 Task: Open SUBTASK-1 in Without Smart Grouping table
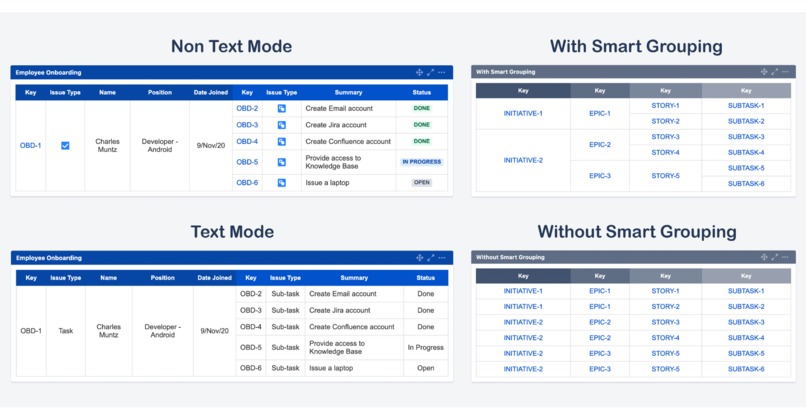coord(746,291)
